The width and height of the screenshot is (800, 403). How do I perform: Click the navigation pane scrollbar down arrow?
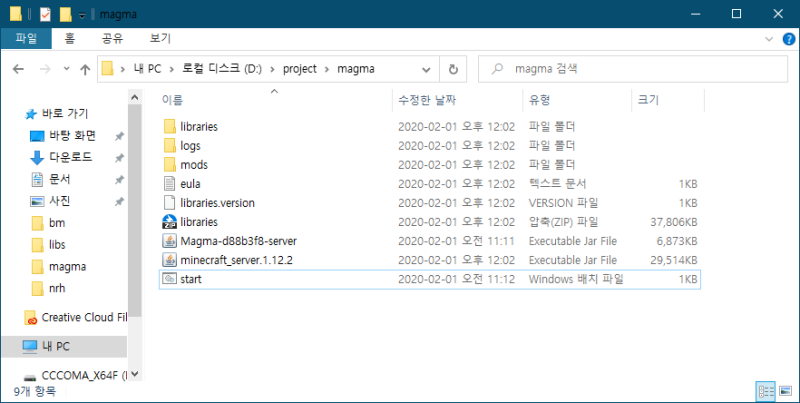point(135,374)
